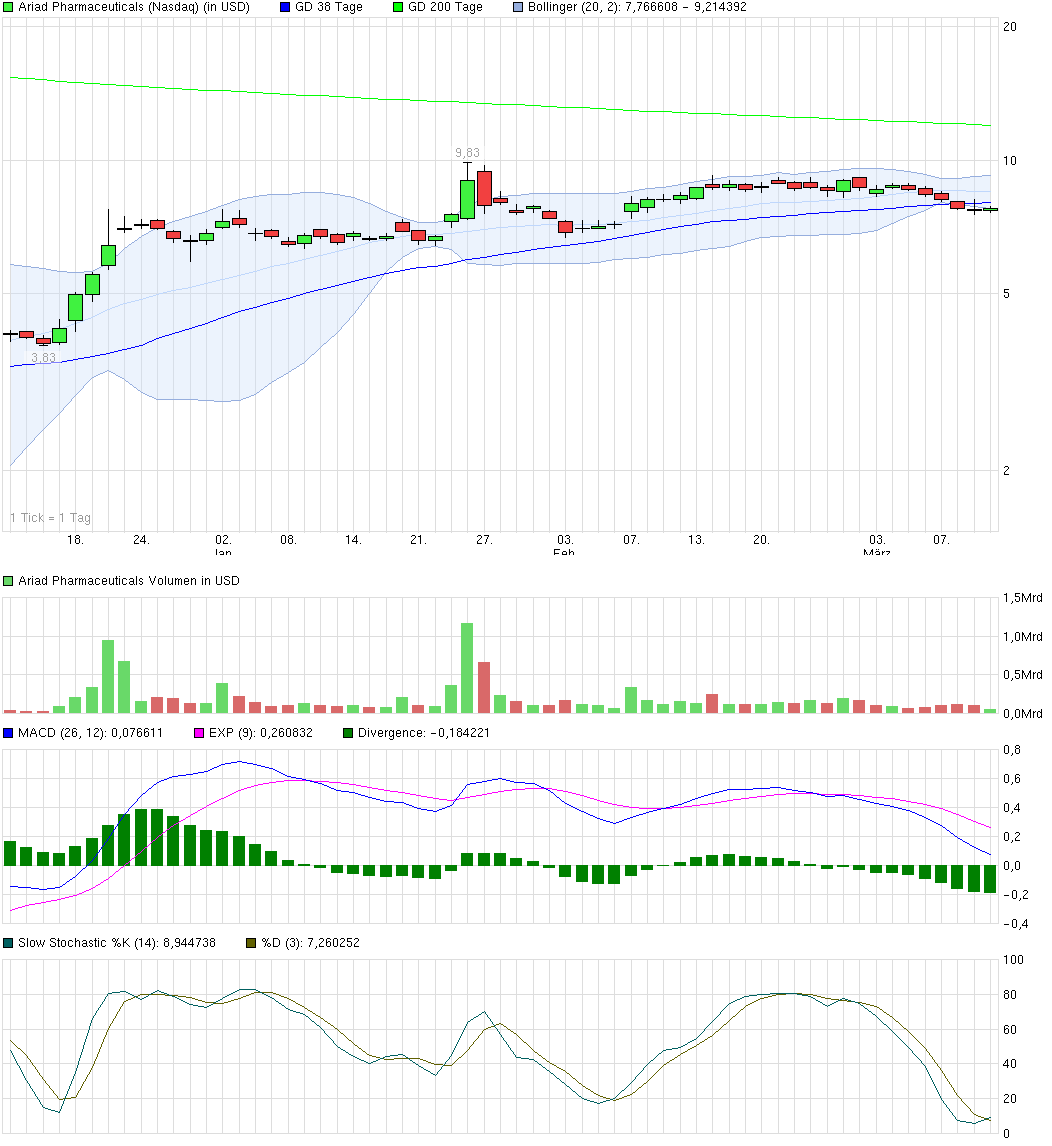Click the blue GD 38 Tage legend square

(x=283, y=7)
